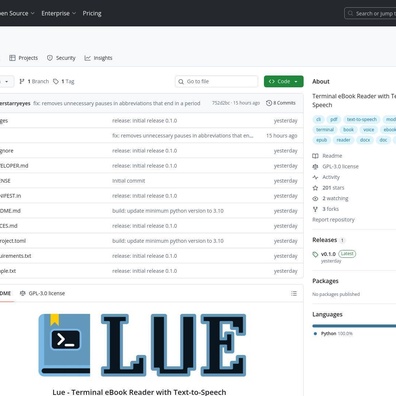The height and width of the screenshot is (396, 396).
Task: Click the tag icon beside 1 Tag
Action: pyautogui.click(x=56, y=81)
